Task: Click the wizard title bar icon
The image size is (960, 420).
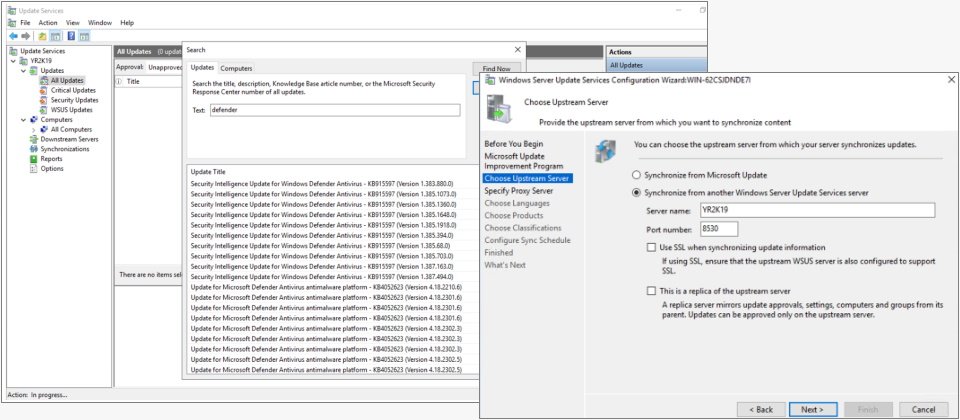Action: [x=490, y=80]
